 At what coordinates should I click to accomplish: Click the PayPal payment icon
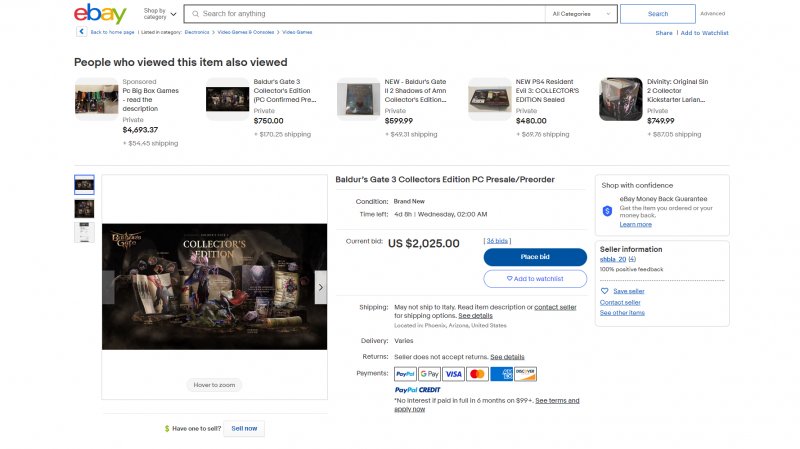(x=405, y=374)
